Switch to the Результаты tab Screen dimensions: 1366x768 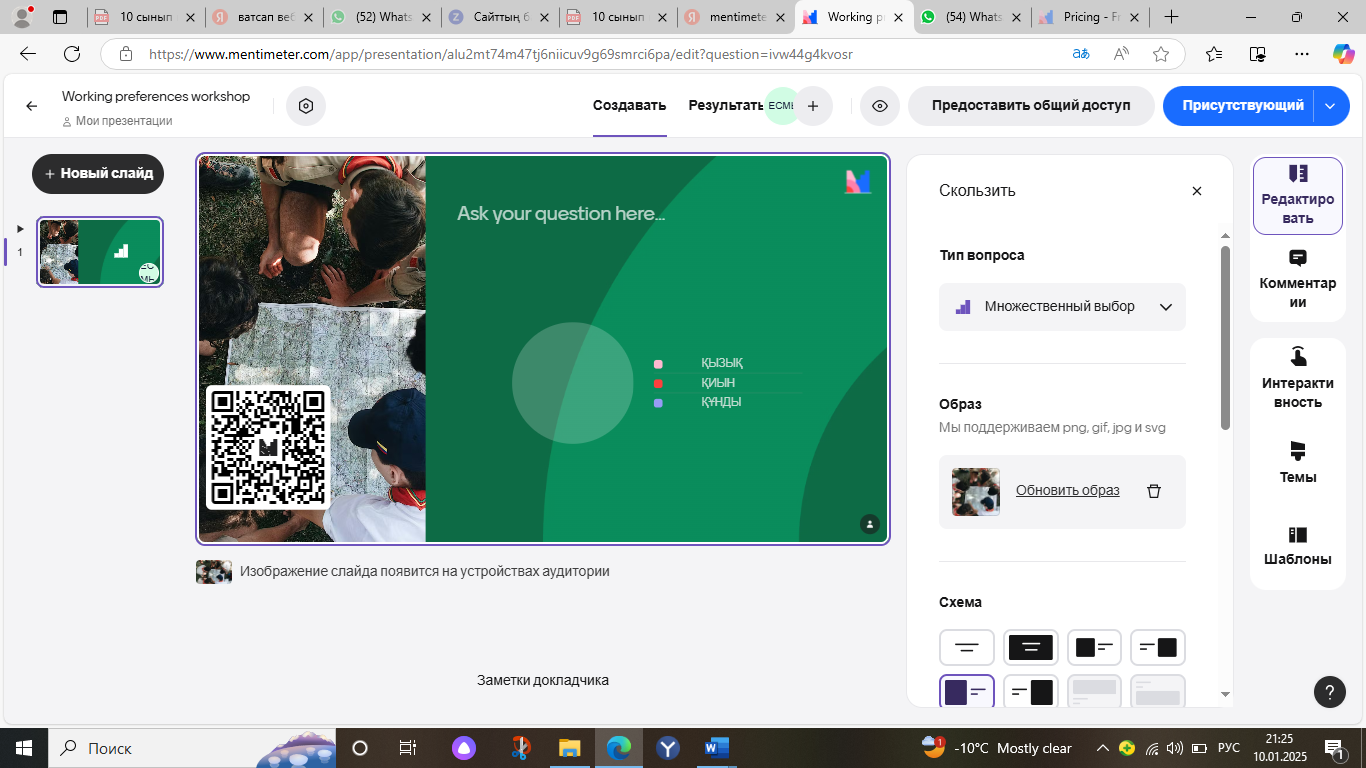(x=726, y=106)
